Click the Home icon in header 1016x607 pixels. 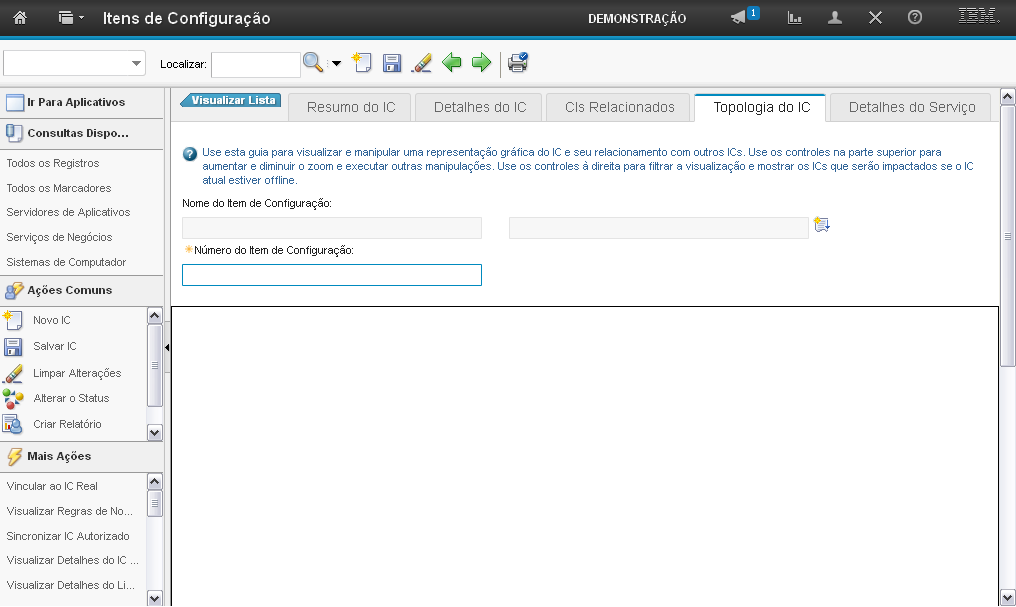pyautogui.click(x=19, y=18)
